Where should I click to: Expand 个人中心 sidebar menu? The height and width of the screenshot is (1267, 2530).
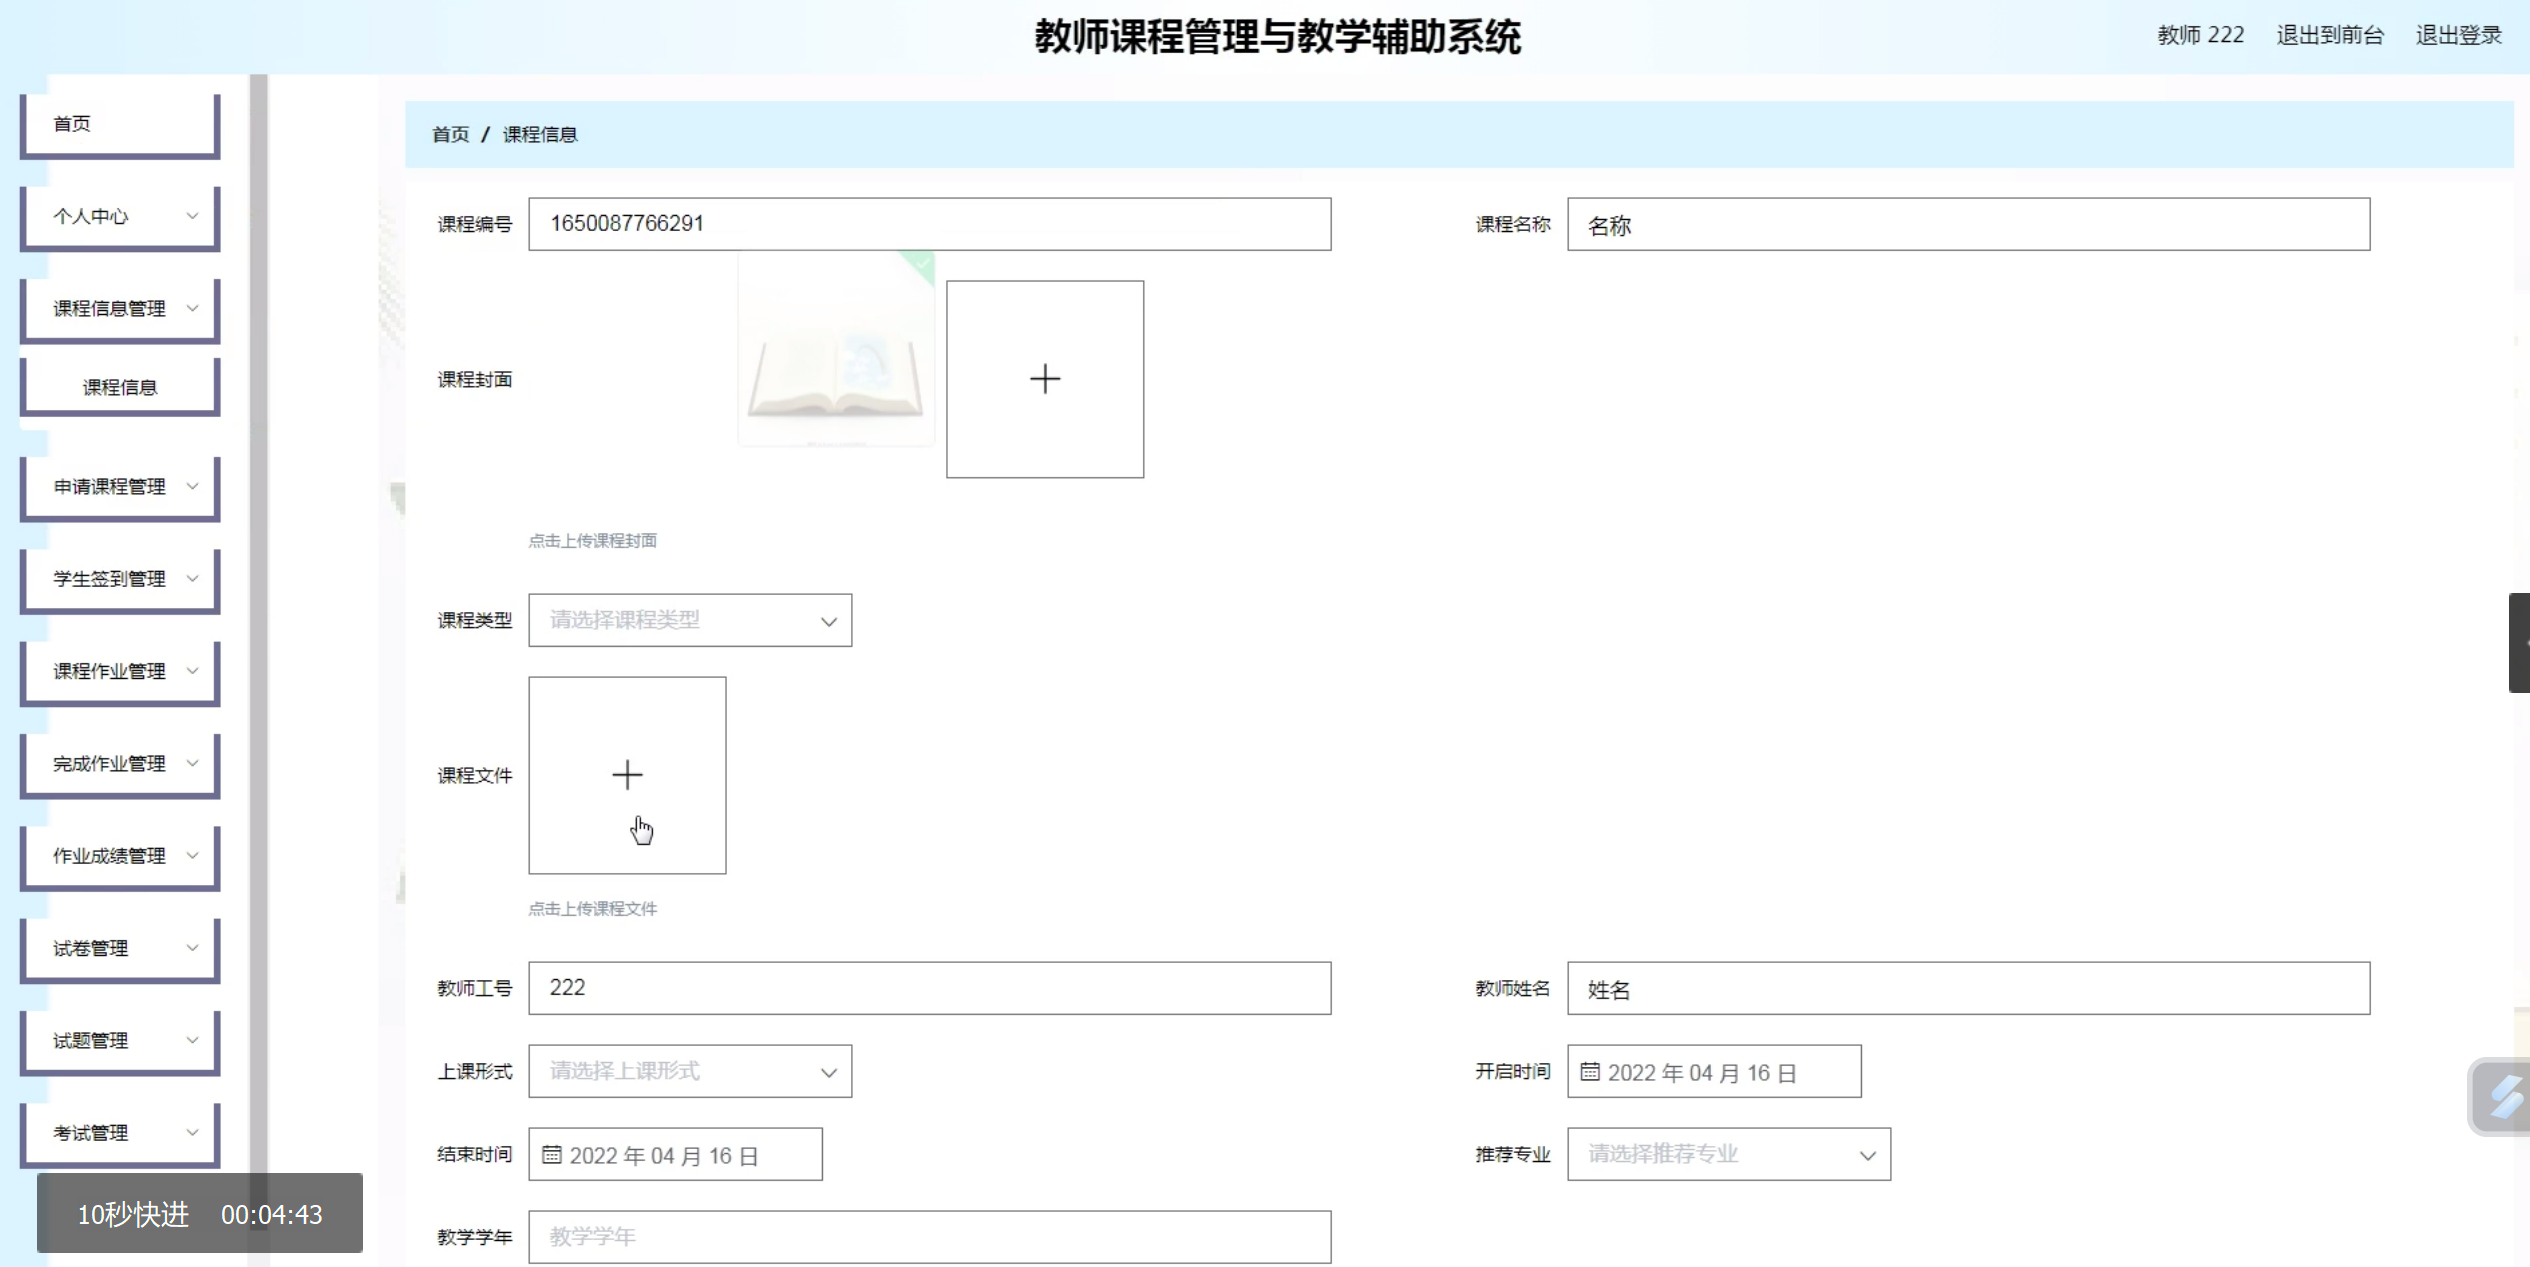click(120, 216)
